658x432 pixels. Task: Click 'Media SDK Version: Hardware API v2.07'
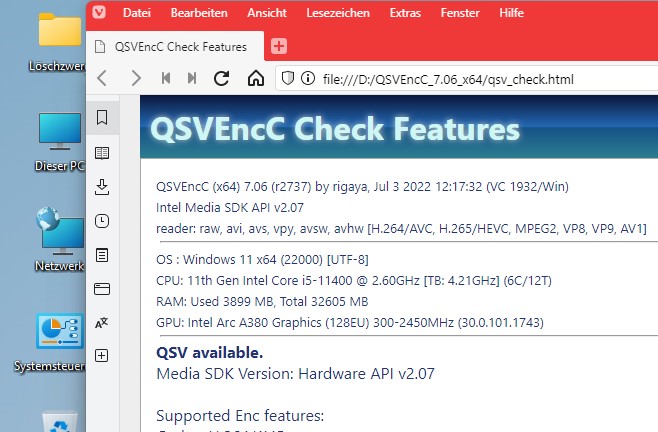pos(295,374)
